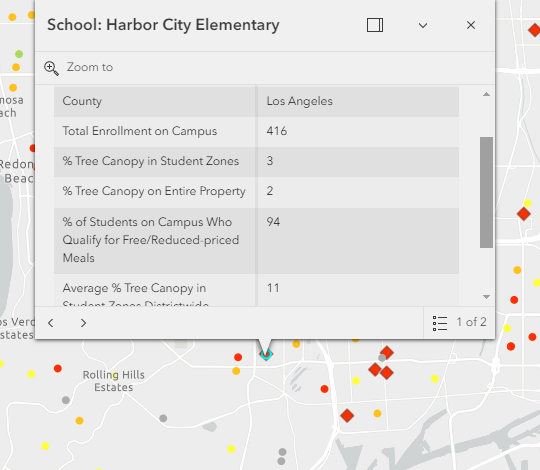540x470 pixels.
Task: Collapse the popup using the chevron
Action: click(423, 25)
